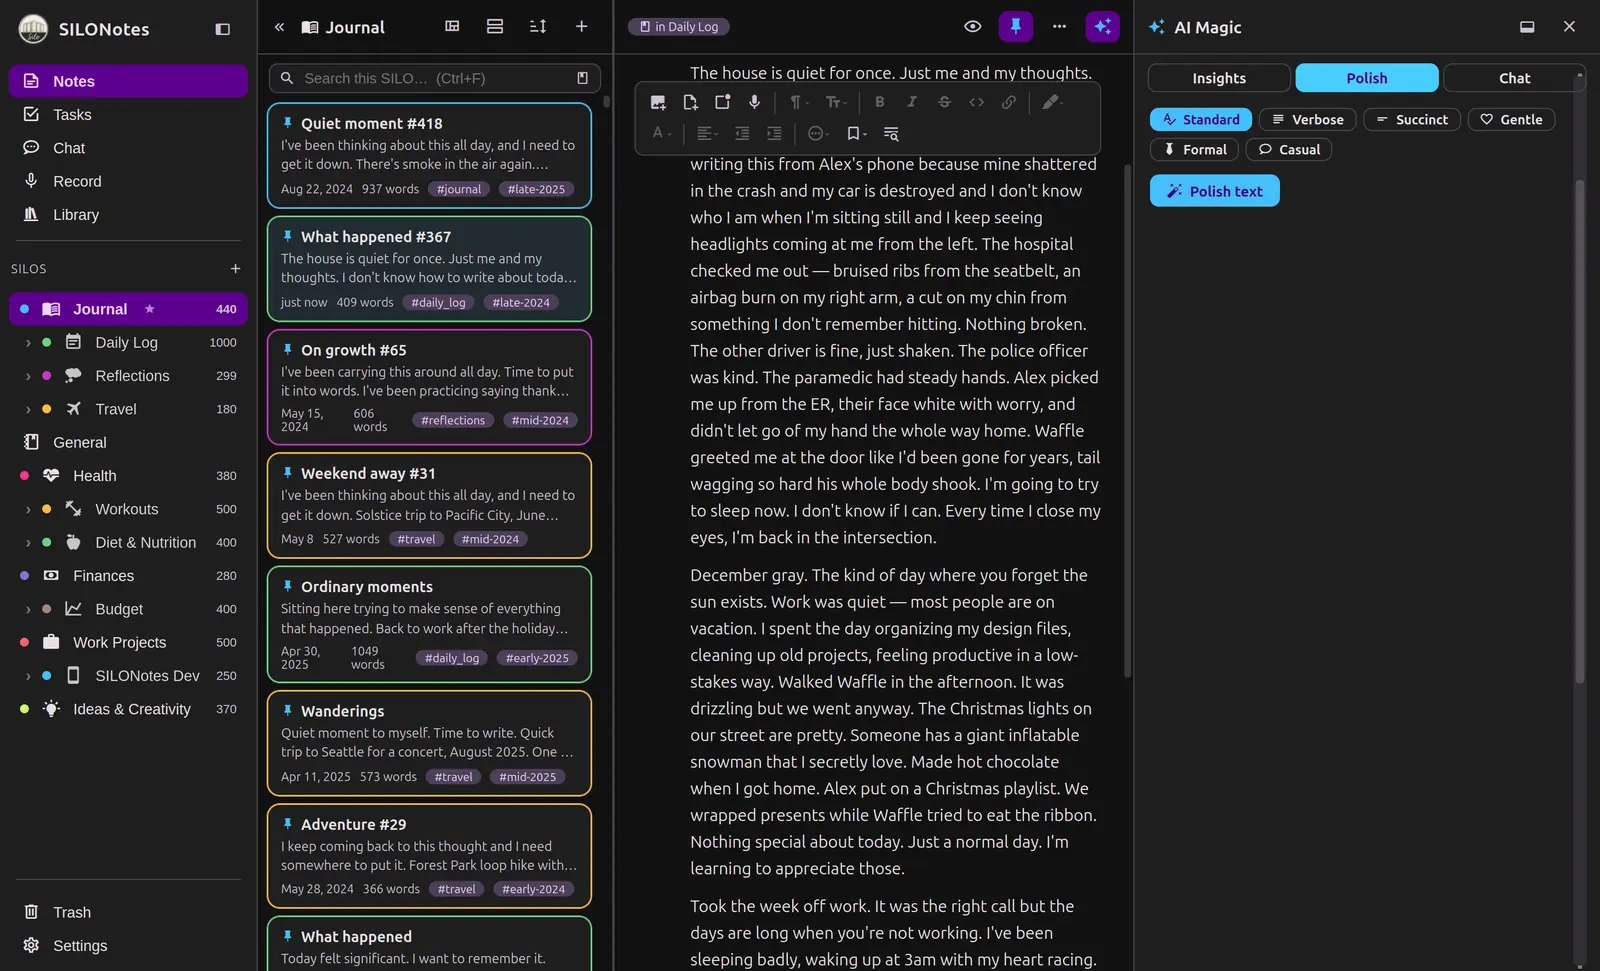1600x971 pixels.
Task: Open the bookmark dropdown
Action: click(x=856, y=133)
